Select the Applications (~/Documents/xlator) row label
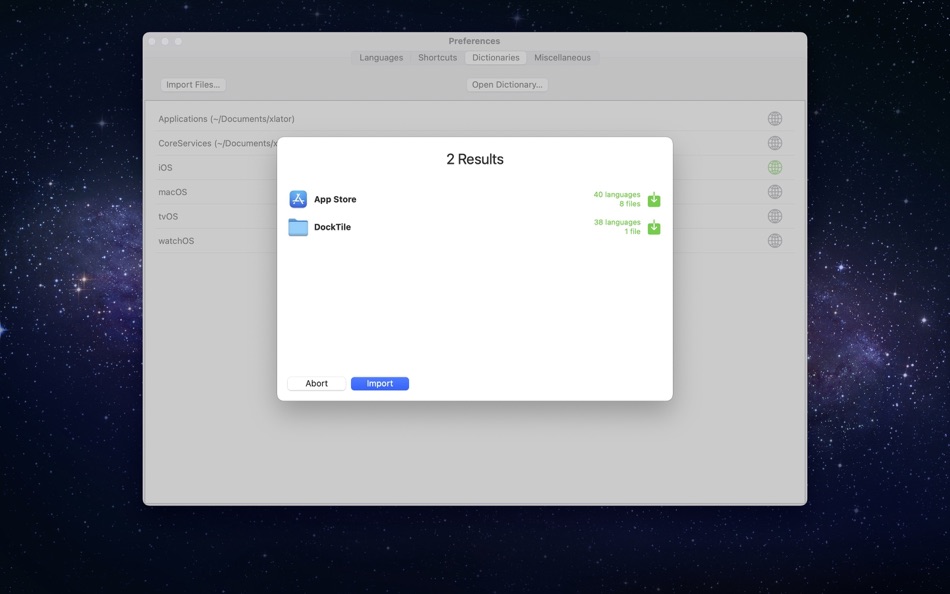 (227, 119)
